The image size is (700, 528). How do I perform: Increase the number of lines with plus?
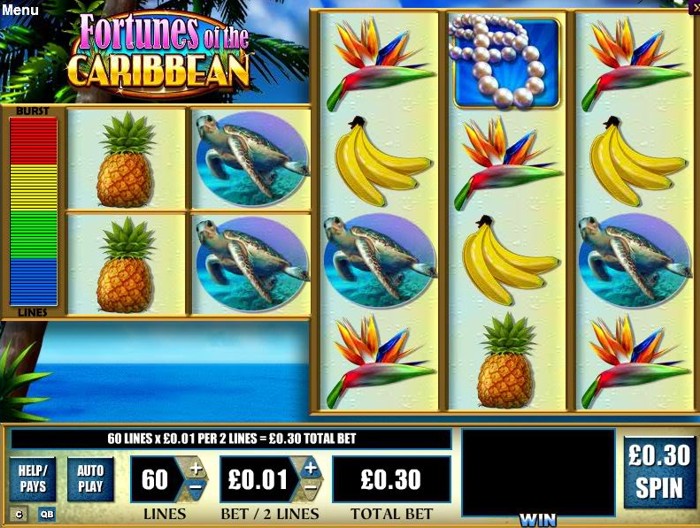tap(196, 469)
